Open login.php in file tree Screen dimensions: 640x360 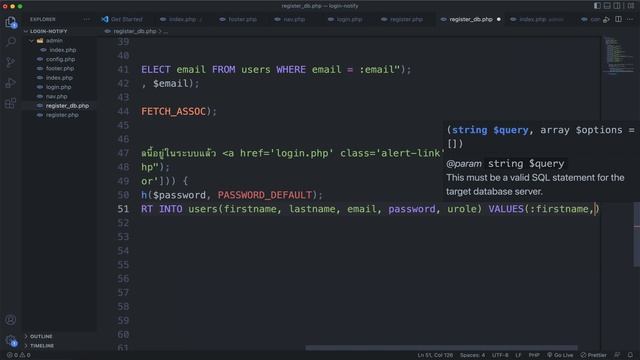pos(58,87)
